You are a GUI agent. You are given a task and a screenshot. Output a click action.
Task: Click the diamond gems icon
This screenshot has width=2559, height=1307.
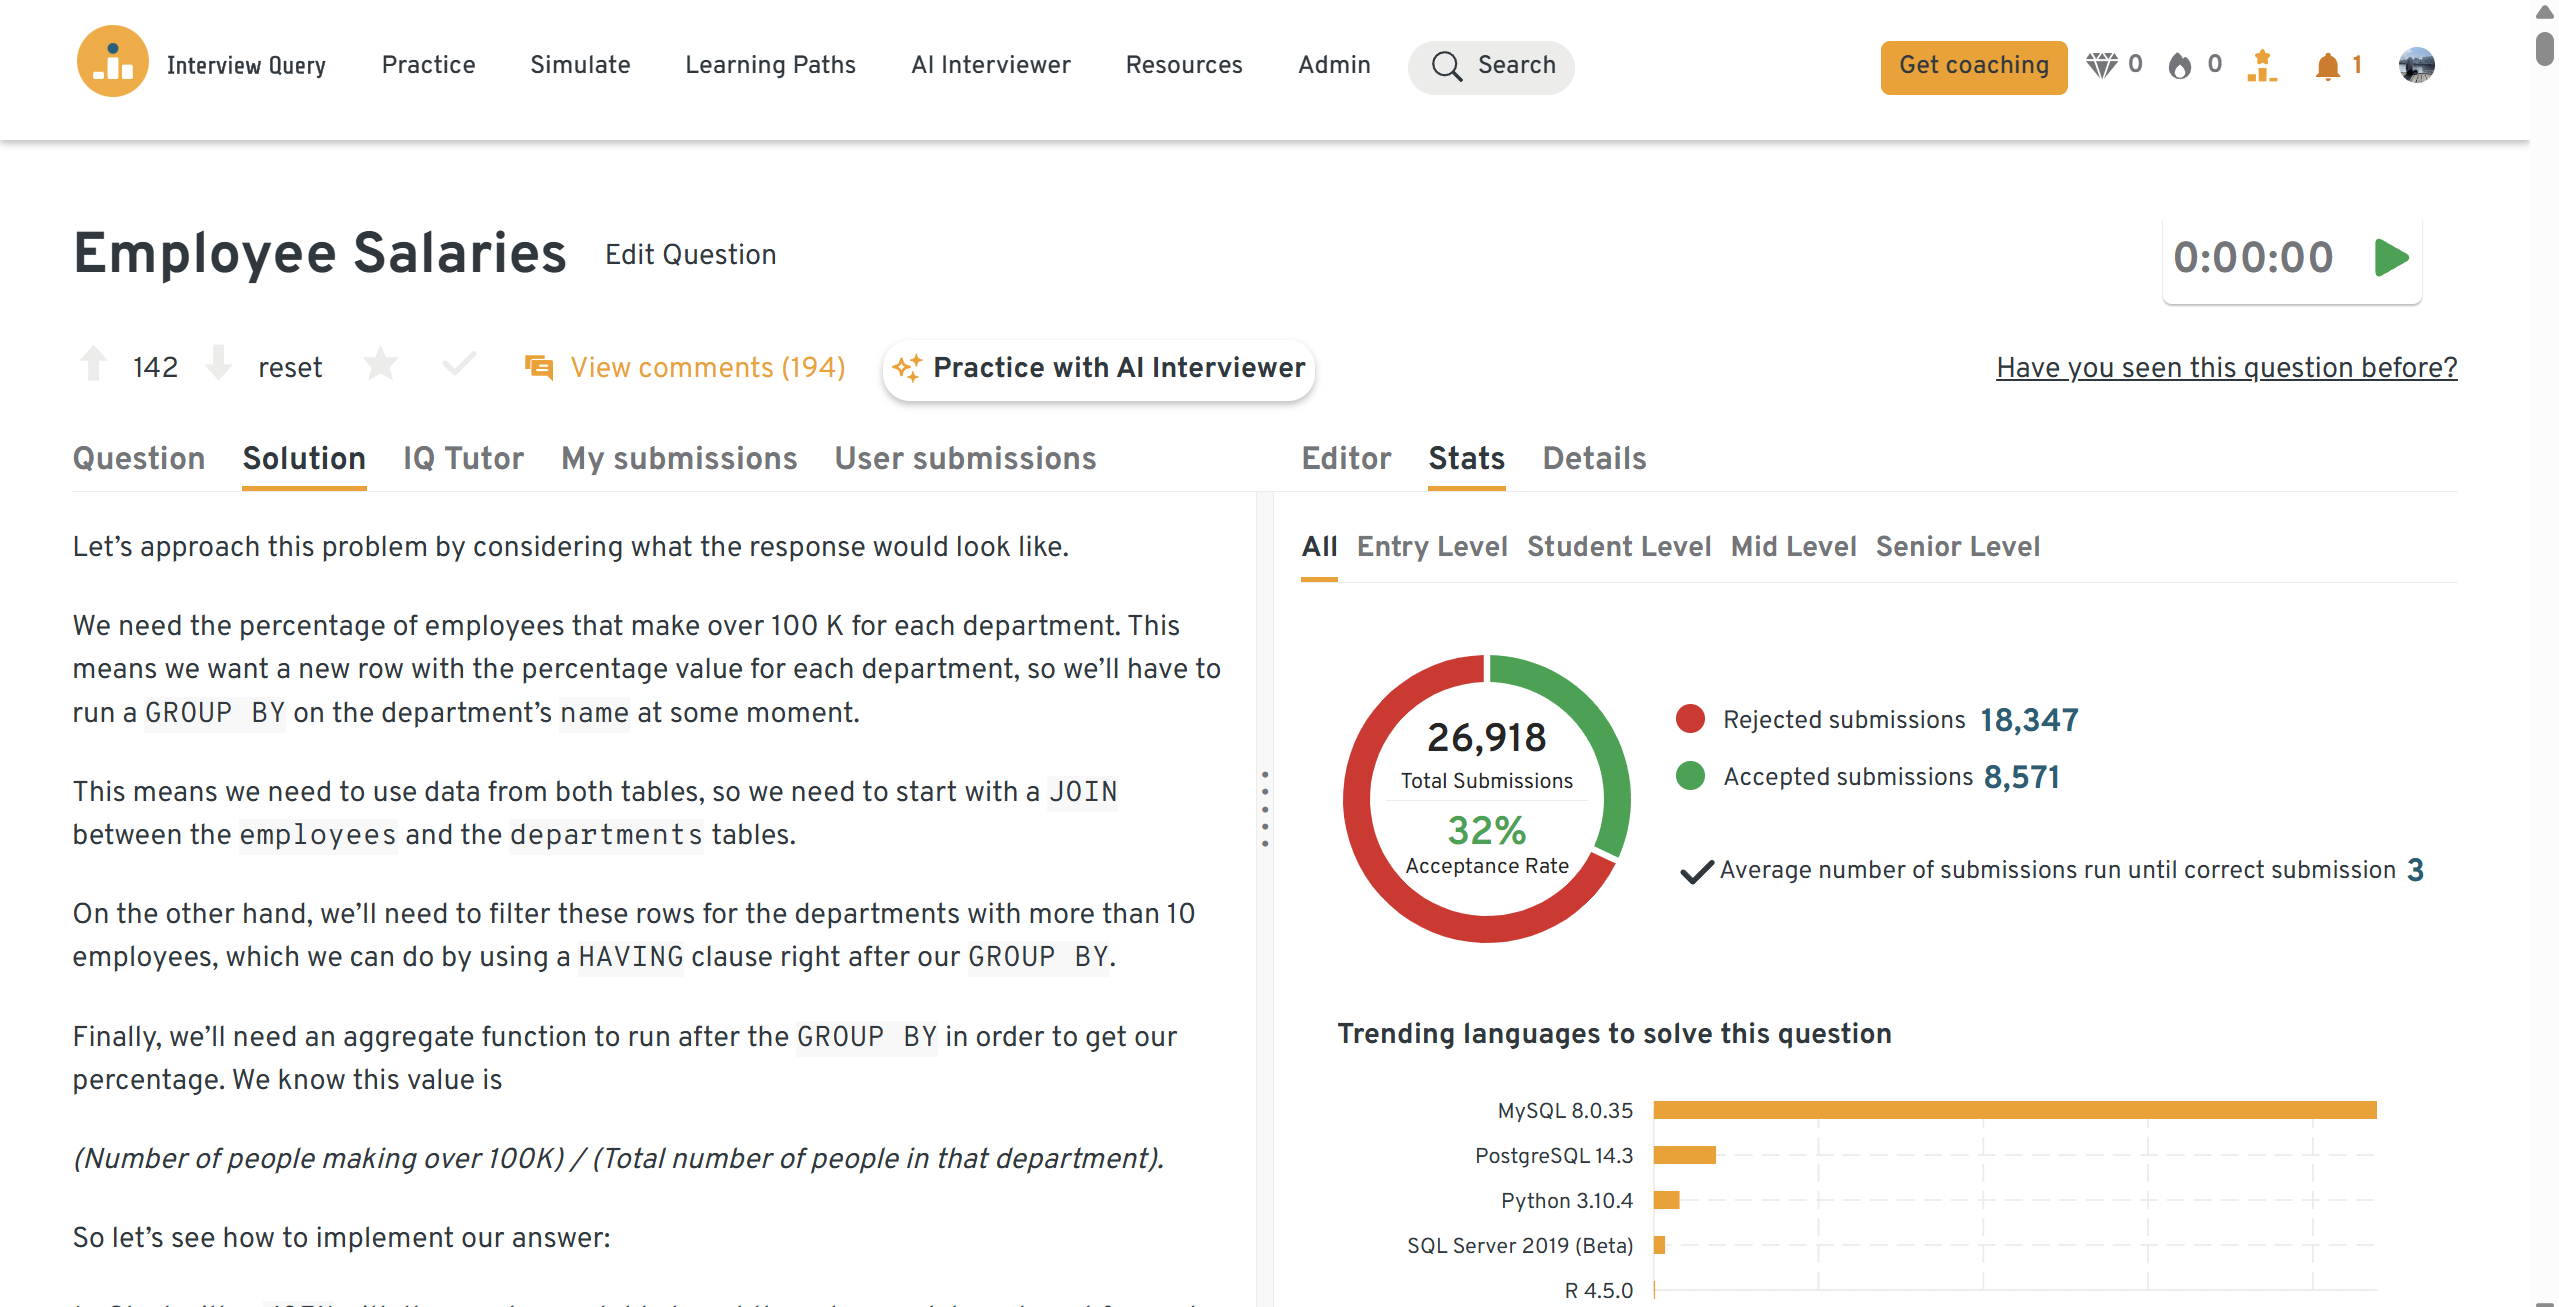(2101, 66)
